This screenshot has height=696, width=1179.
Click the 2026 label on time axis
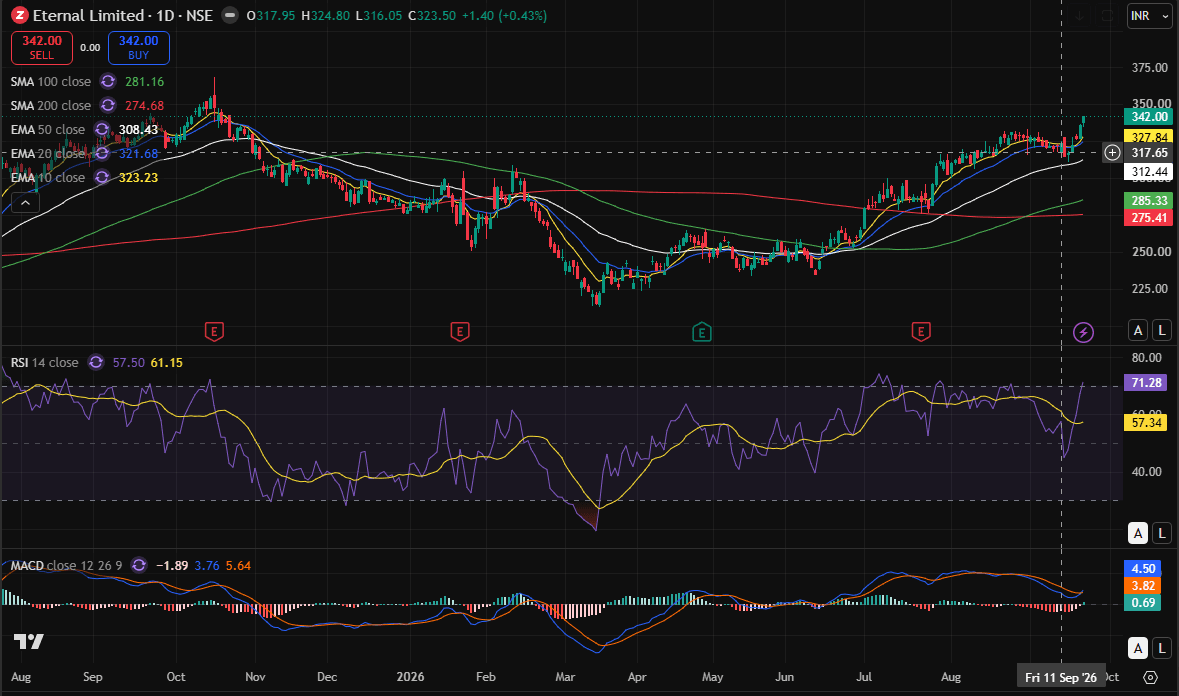pyautogui.click(x=411, y=676)
